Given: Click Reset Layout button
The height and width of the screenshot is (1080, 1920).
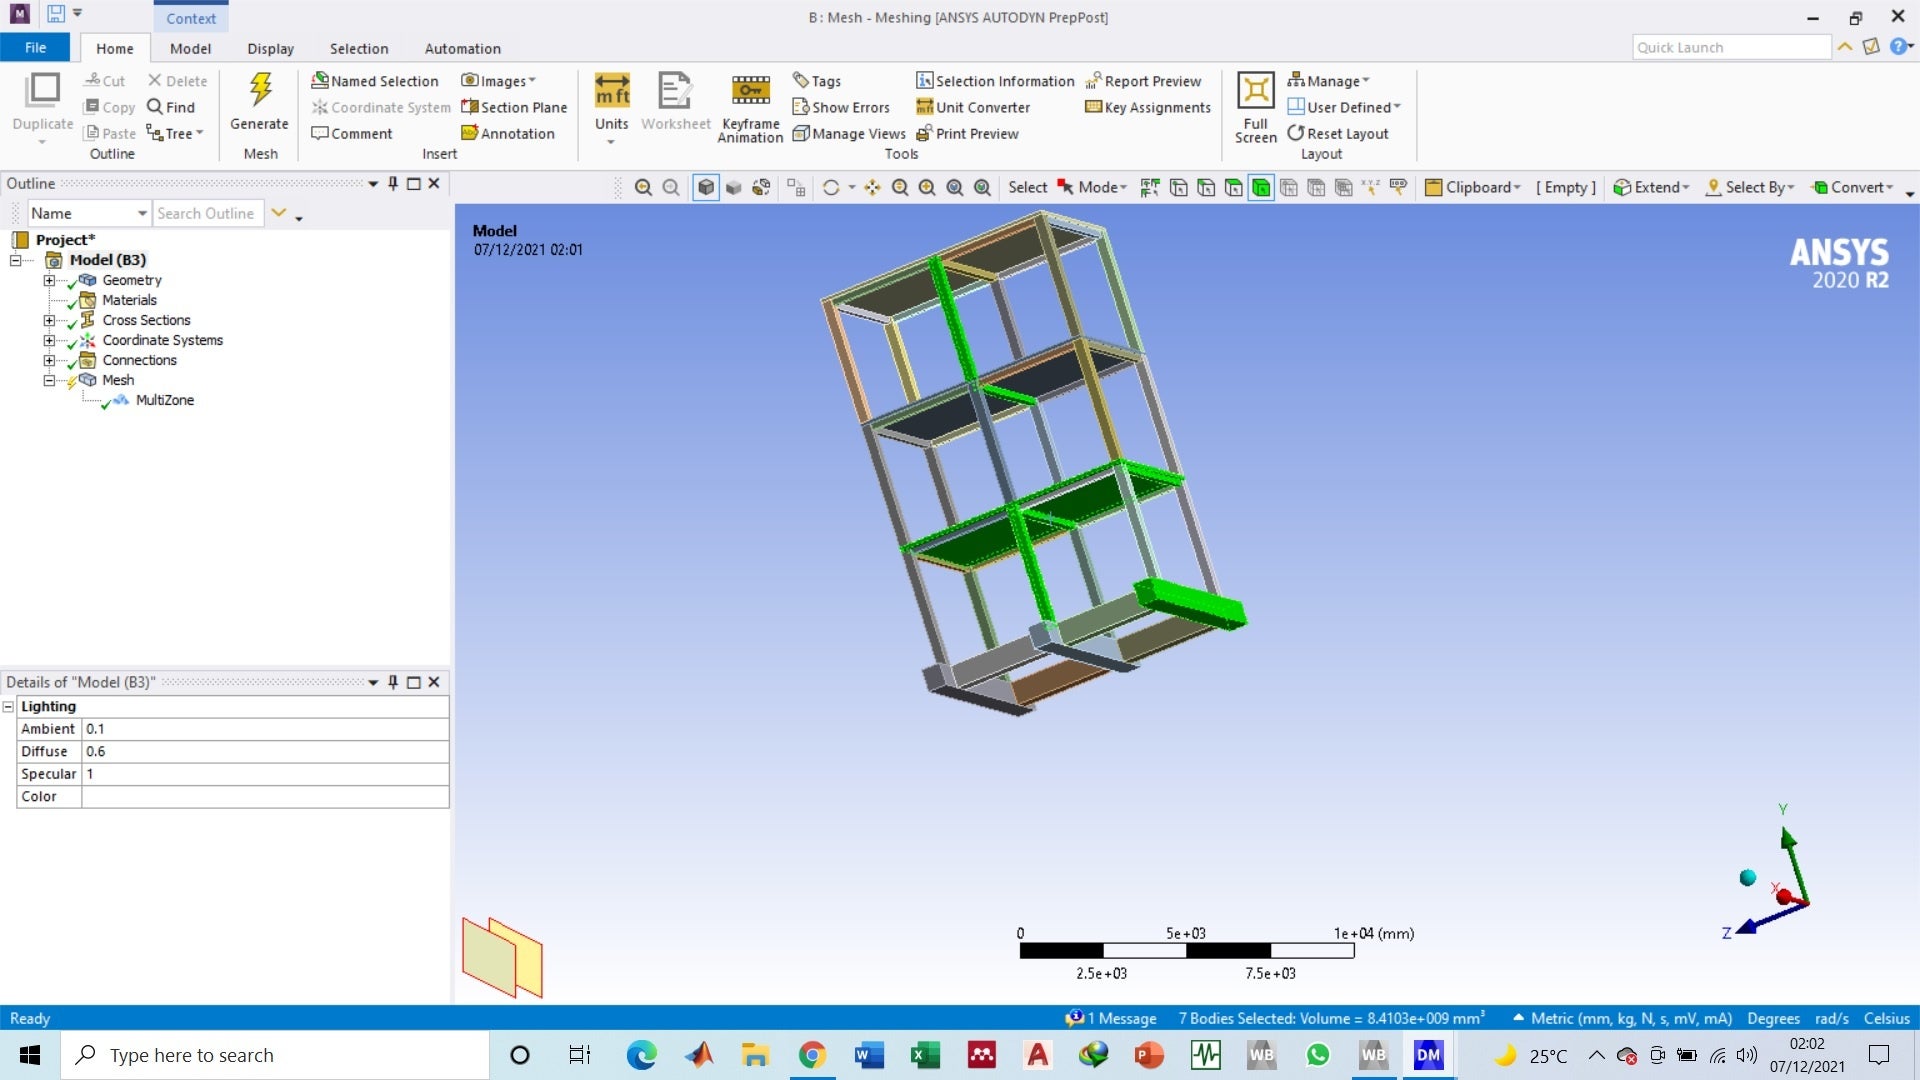Looking at the screenshot, I should click(1338, 133).
